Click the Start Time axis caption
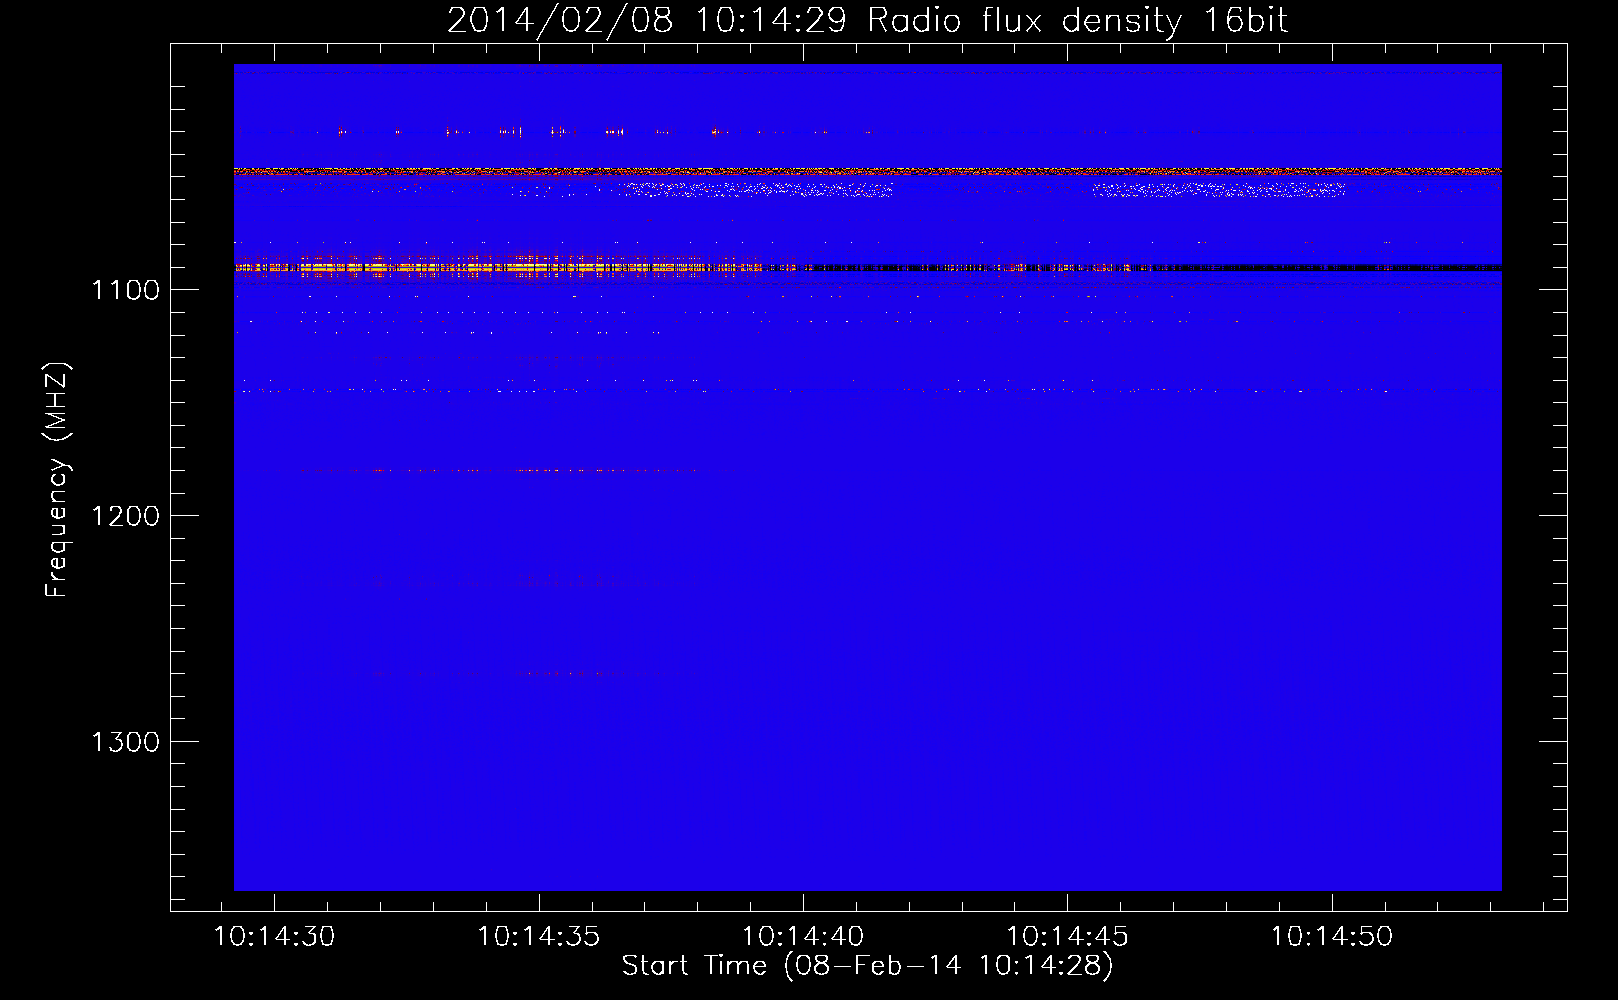 [867, 966]
